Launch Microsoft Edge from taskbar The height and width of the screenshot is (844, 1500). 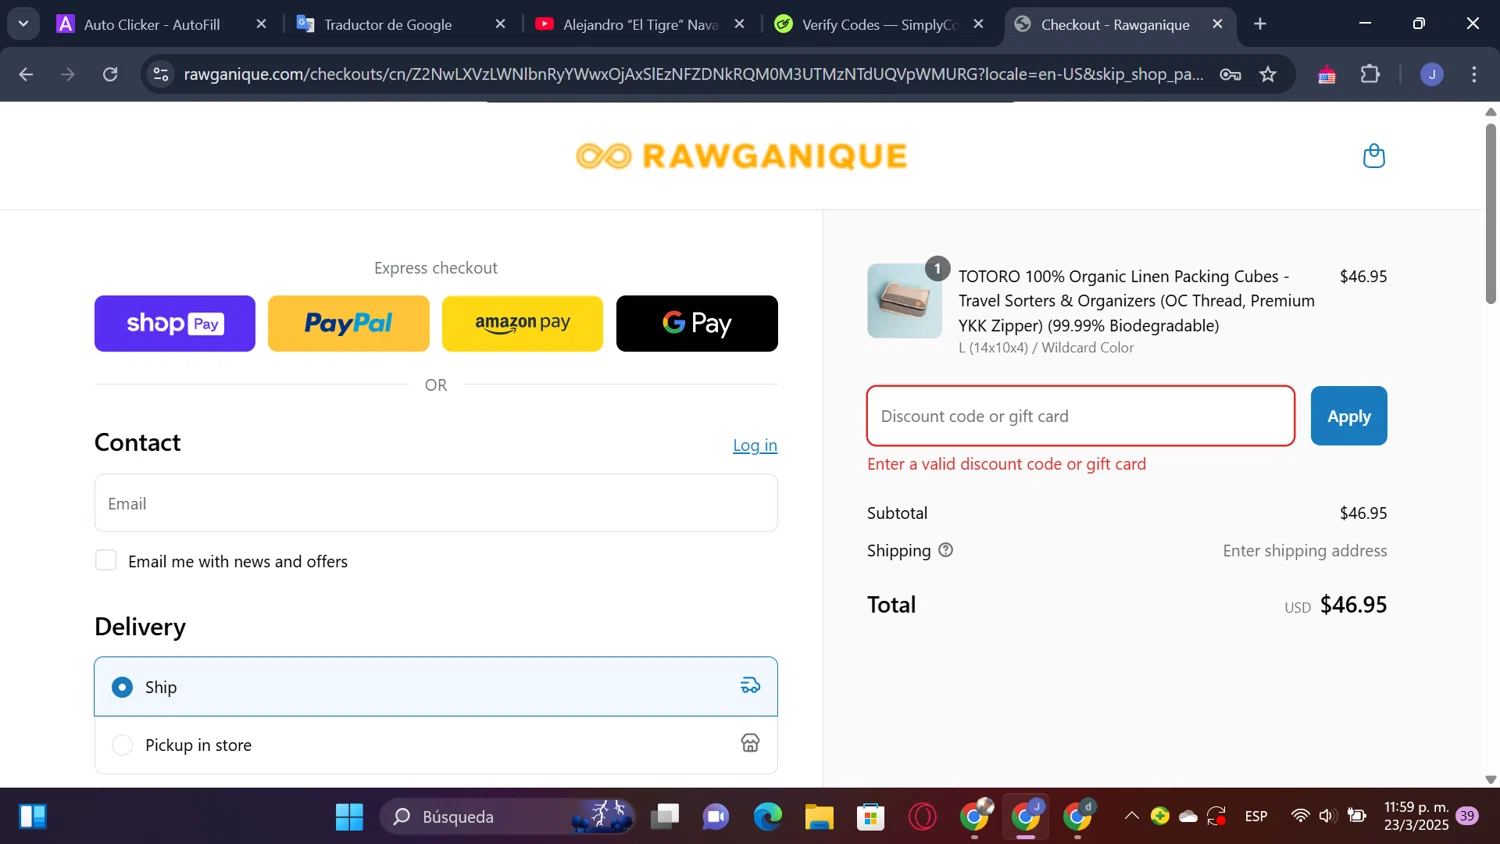point(768,817)
